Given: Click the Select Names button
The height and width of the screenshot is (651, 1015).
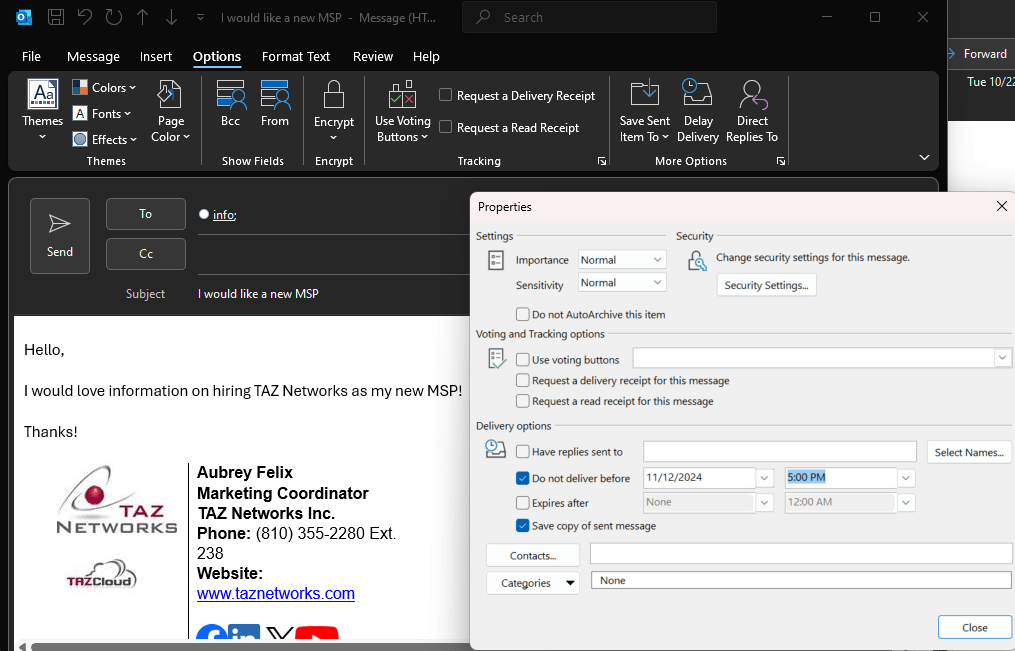Looking at the screenshot, I should point(969,452).
